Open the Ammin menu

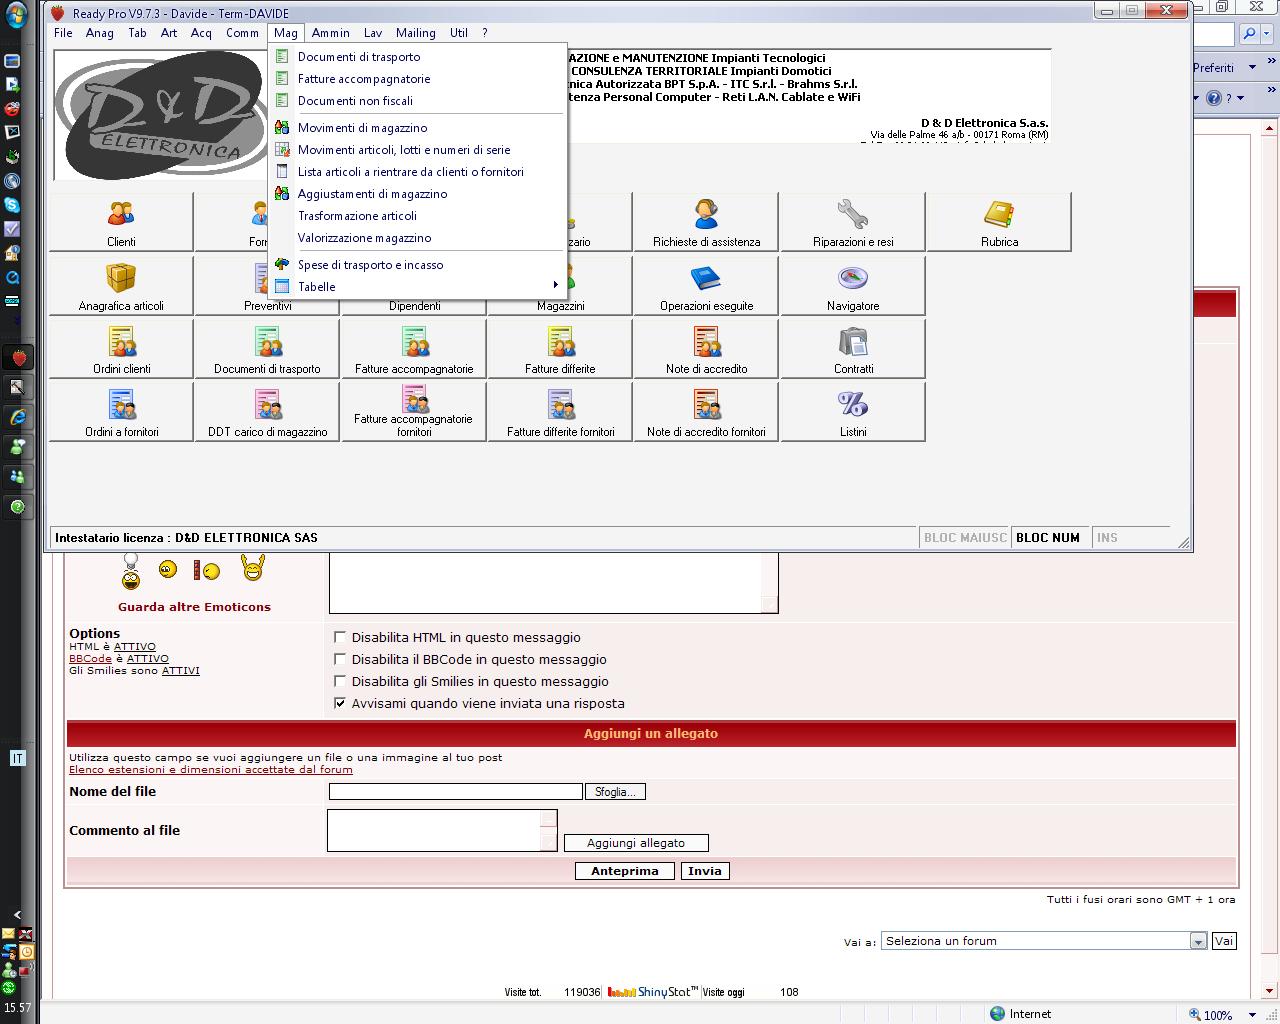point(331,33)
